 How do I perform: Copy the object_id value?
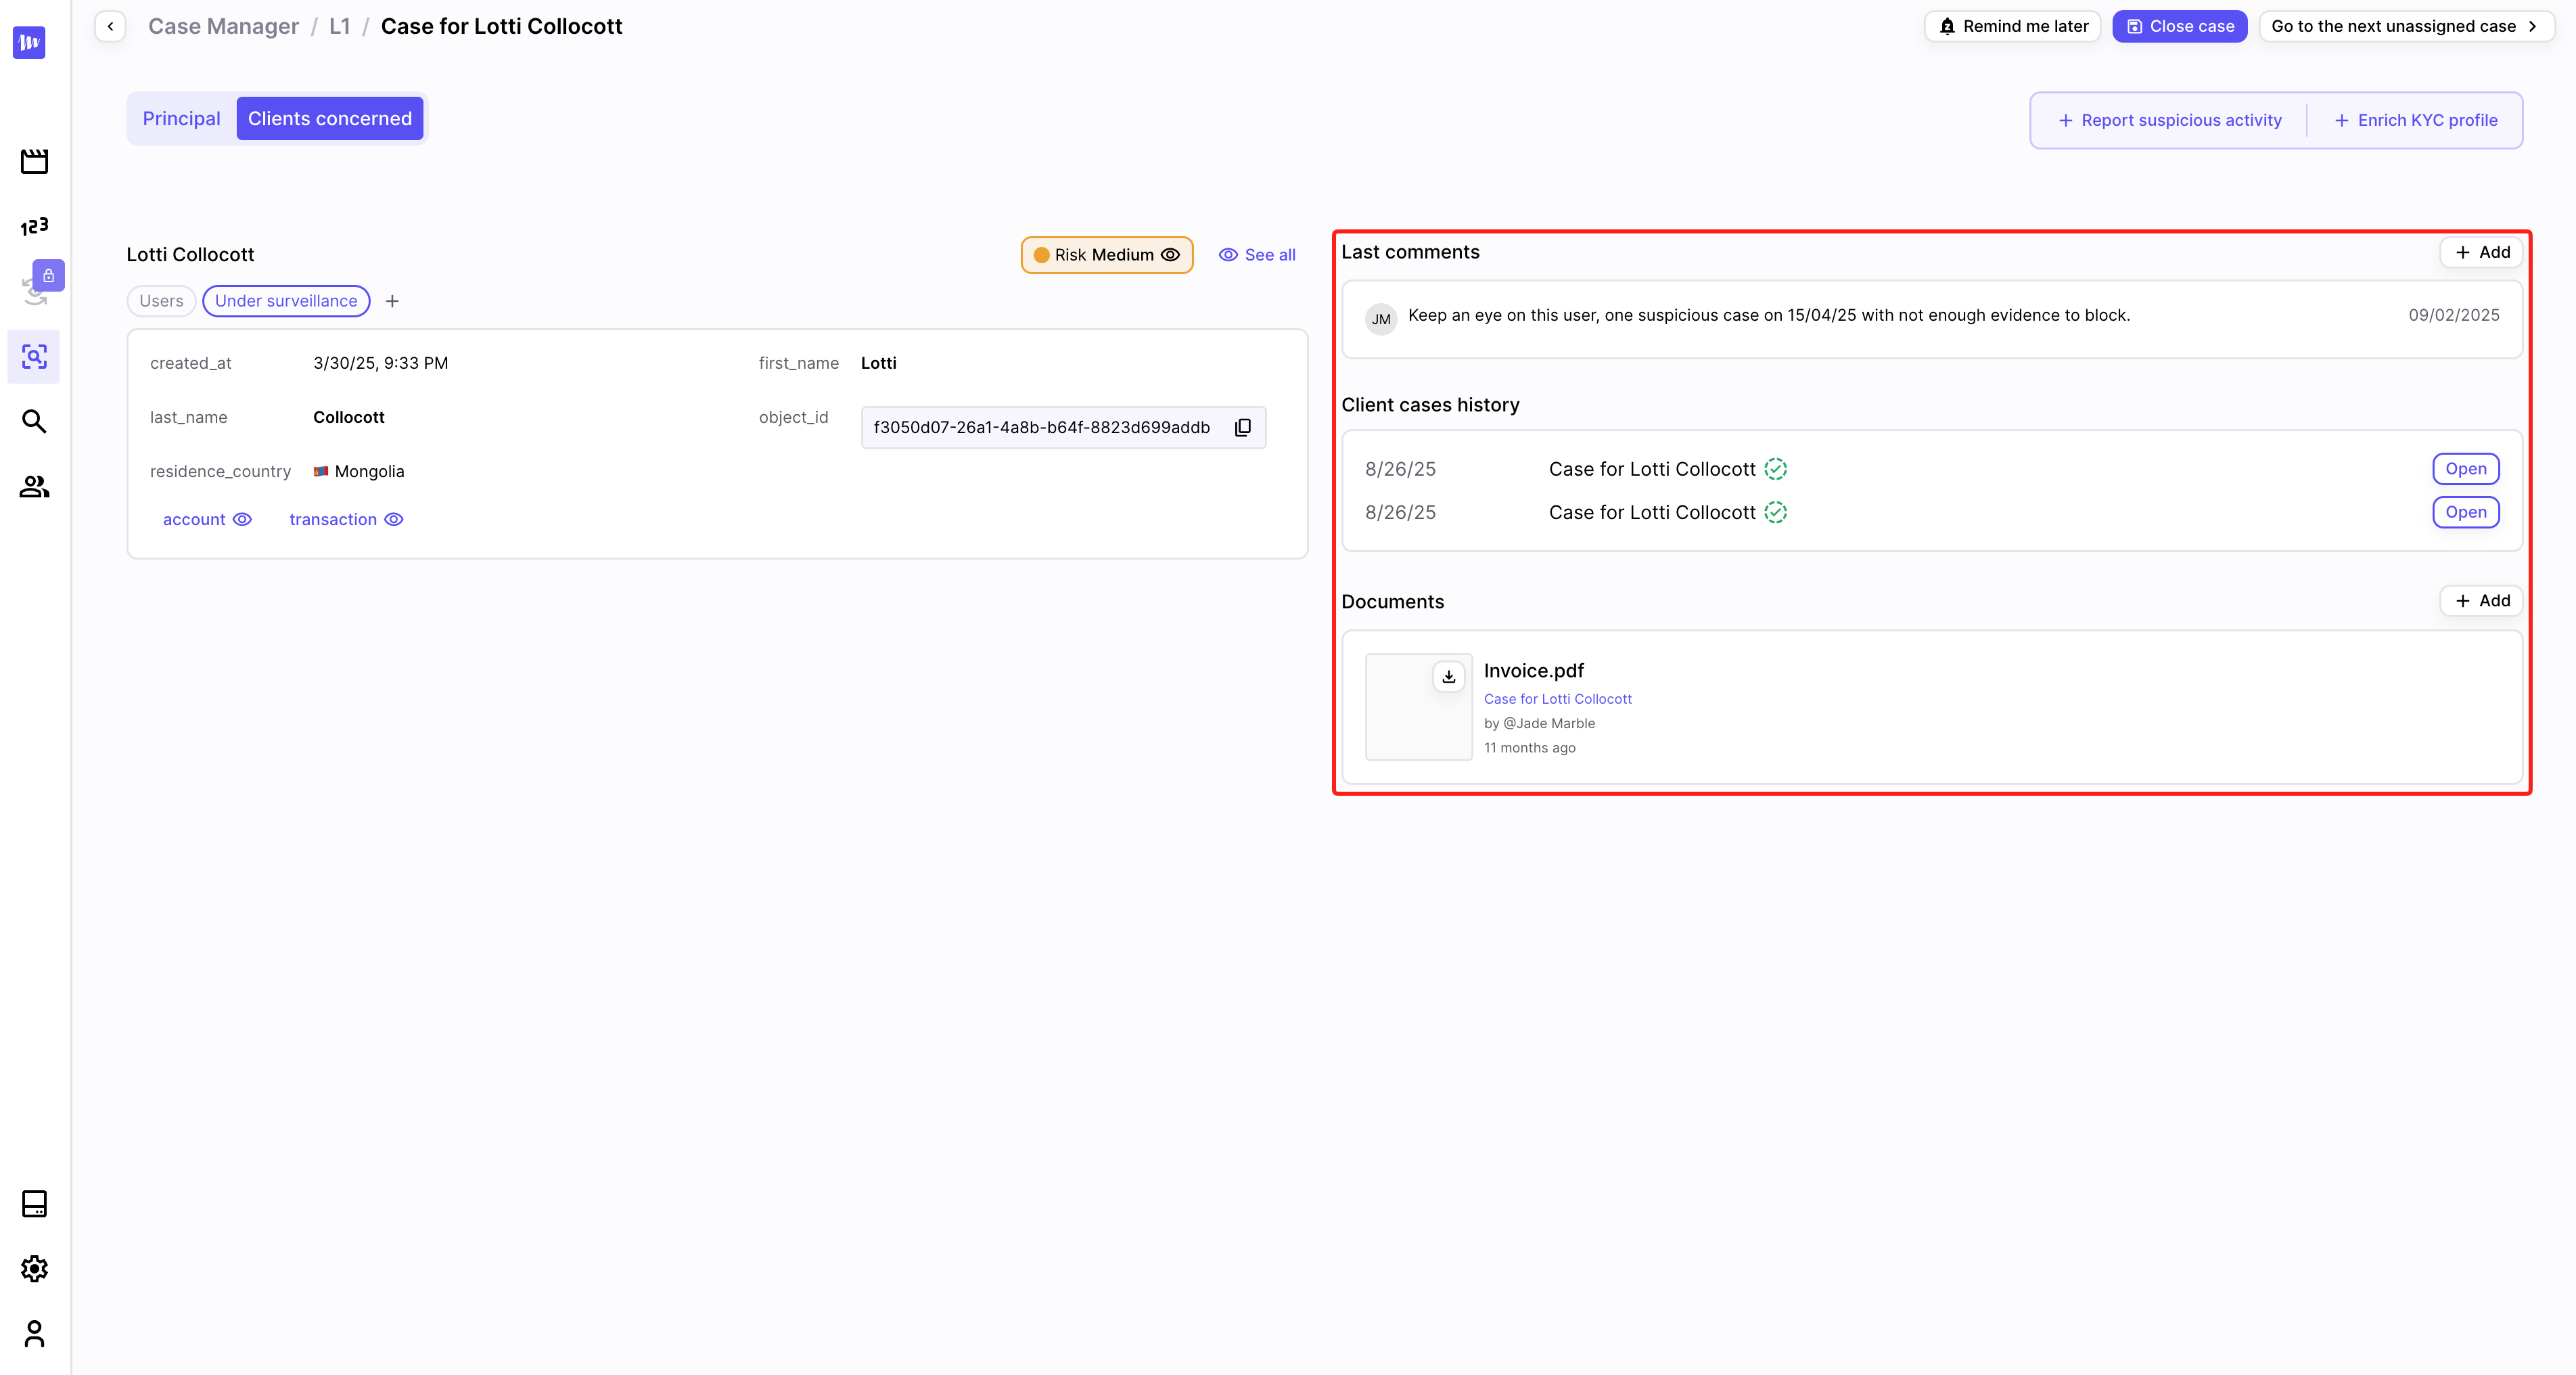coord(1242,427)
